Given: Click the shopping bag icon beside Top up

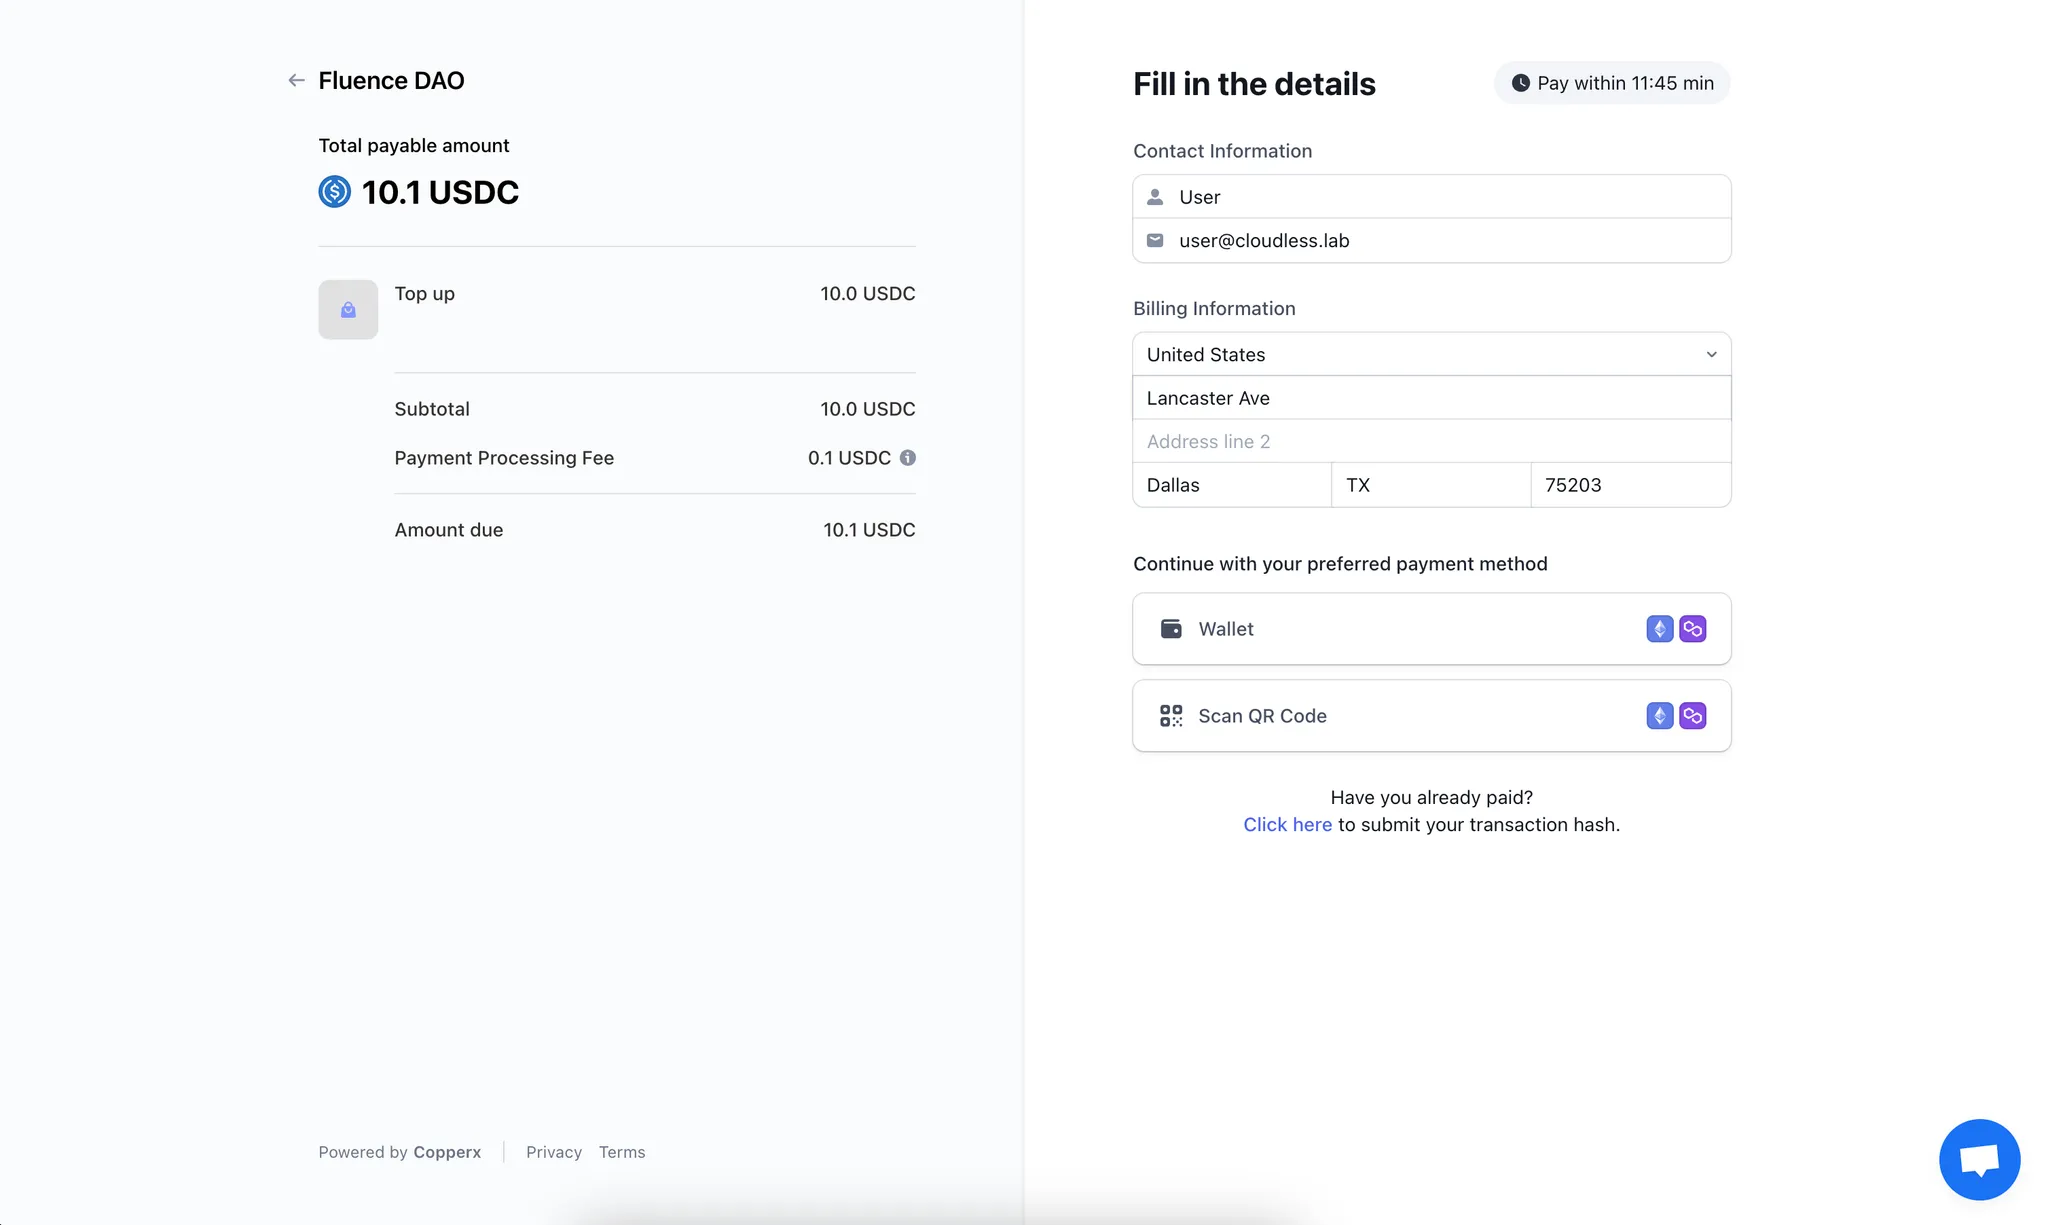Looking at the screenshot, I should pyautogui.click(x=347, y=309).
